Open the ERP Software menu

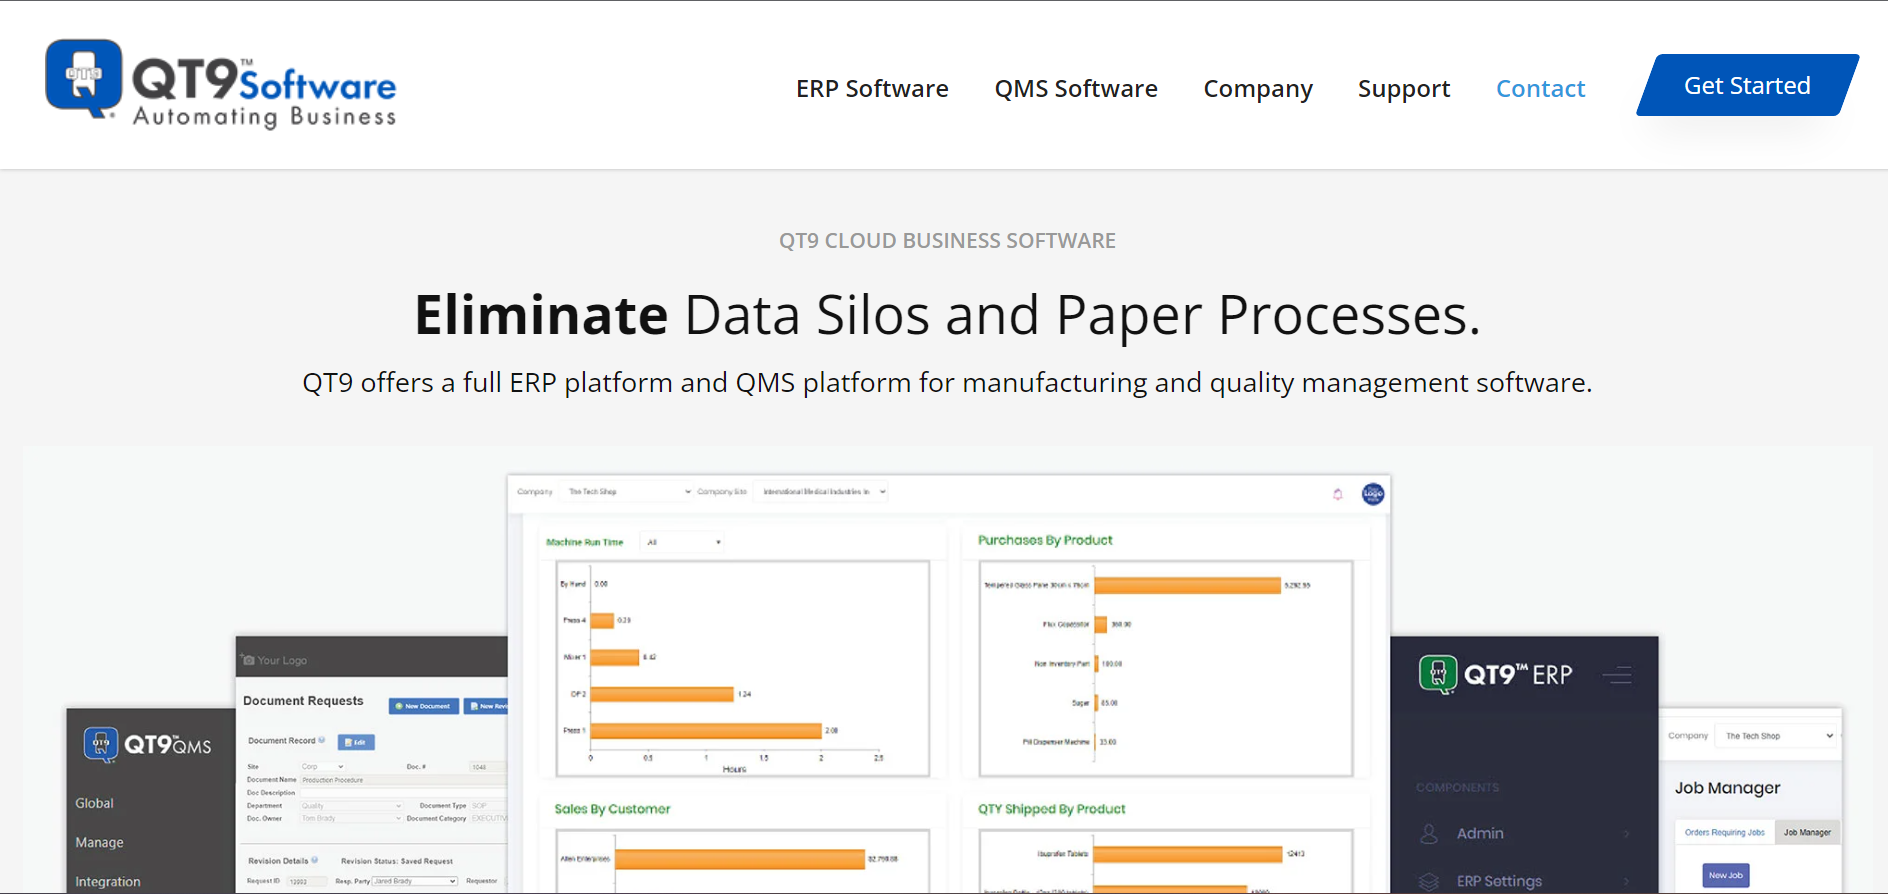point(872,89)
